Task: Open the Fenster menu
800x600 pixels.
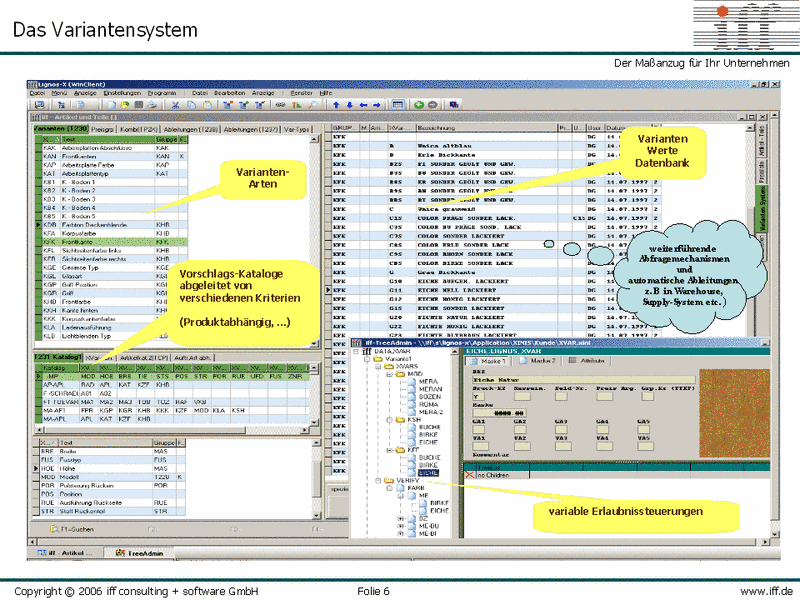Action: point(302,93)
